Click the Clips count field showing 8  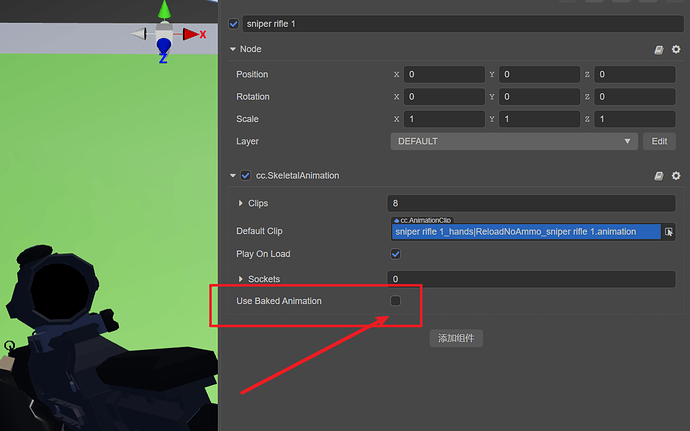[531, 203]
